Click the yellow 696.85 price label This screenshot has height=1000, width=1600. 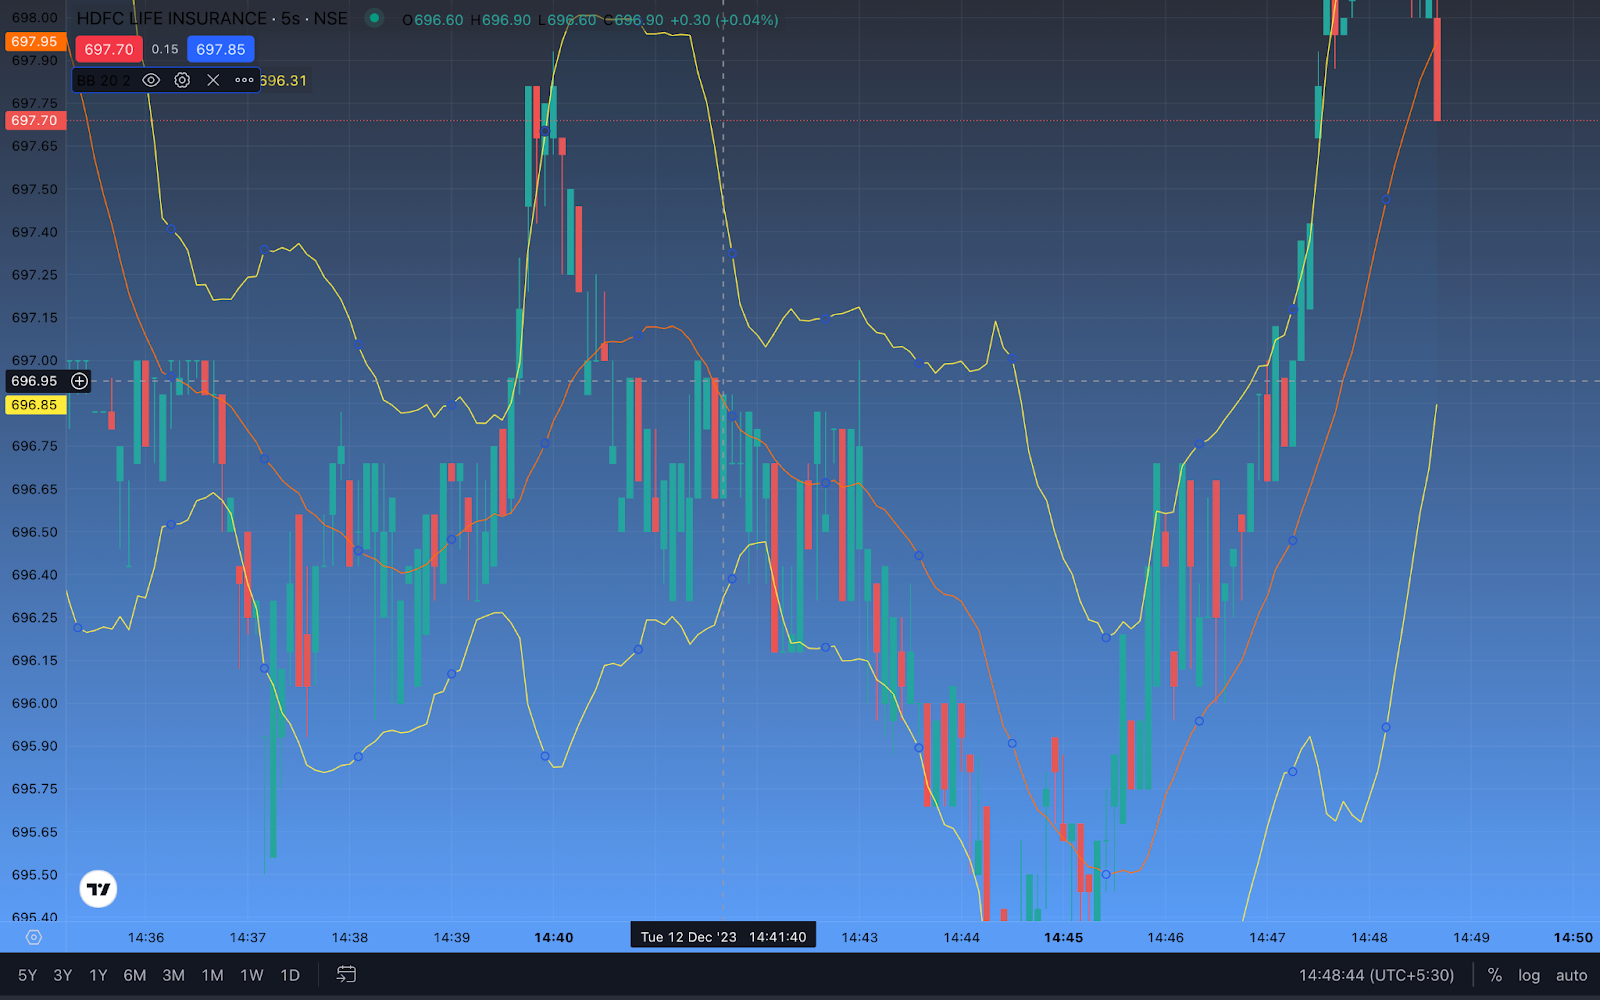34,405
